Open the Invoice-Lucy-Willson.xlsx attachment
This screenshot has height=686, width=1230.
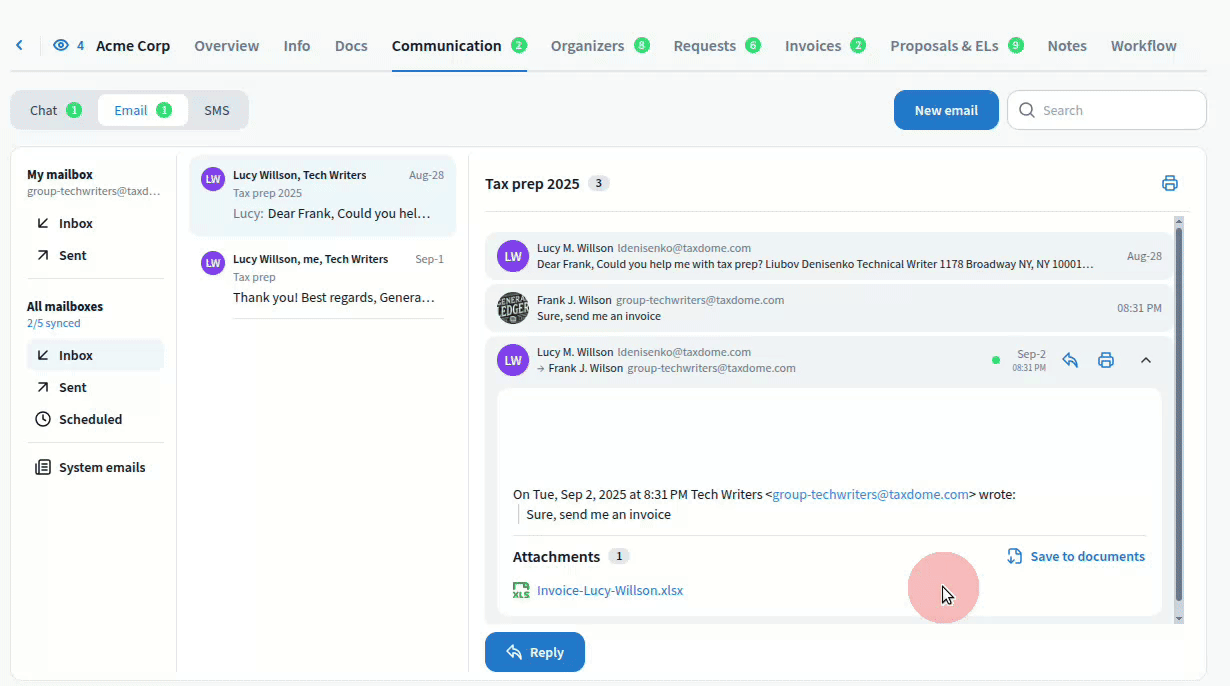coord(609,590)
